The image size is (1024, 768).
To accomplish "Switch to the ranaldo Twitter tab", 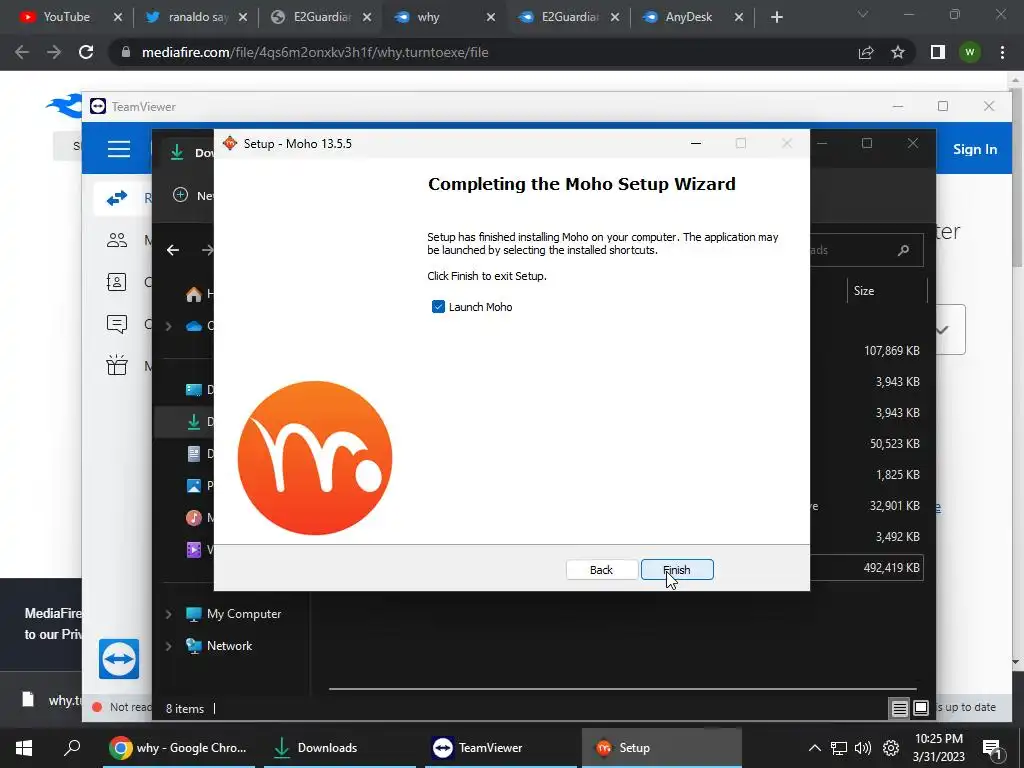I will tap(194, 17).
